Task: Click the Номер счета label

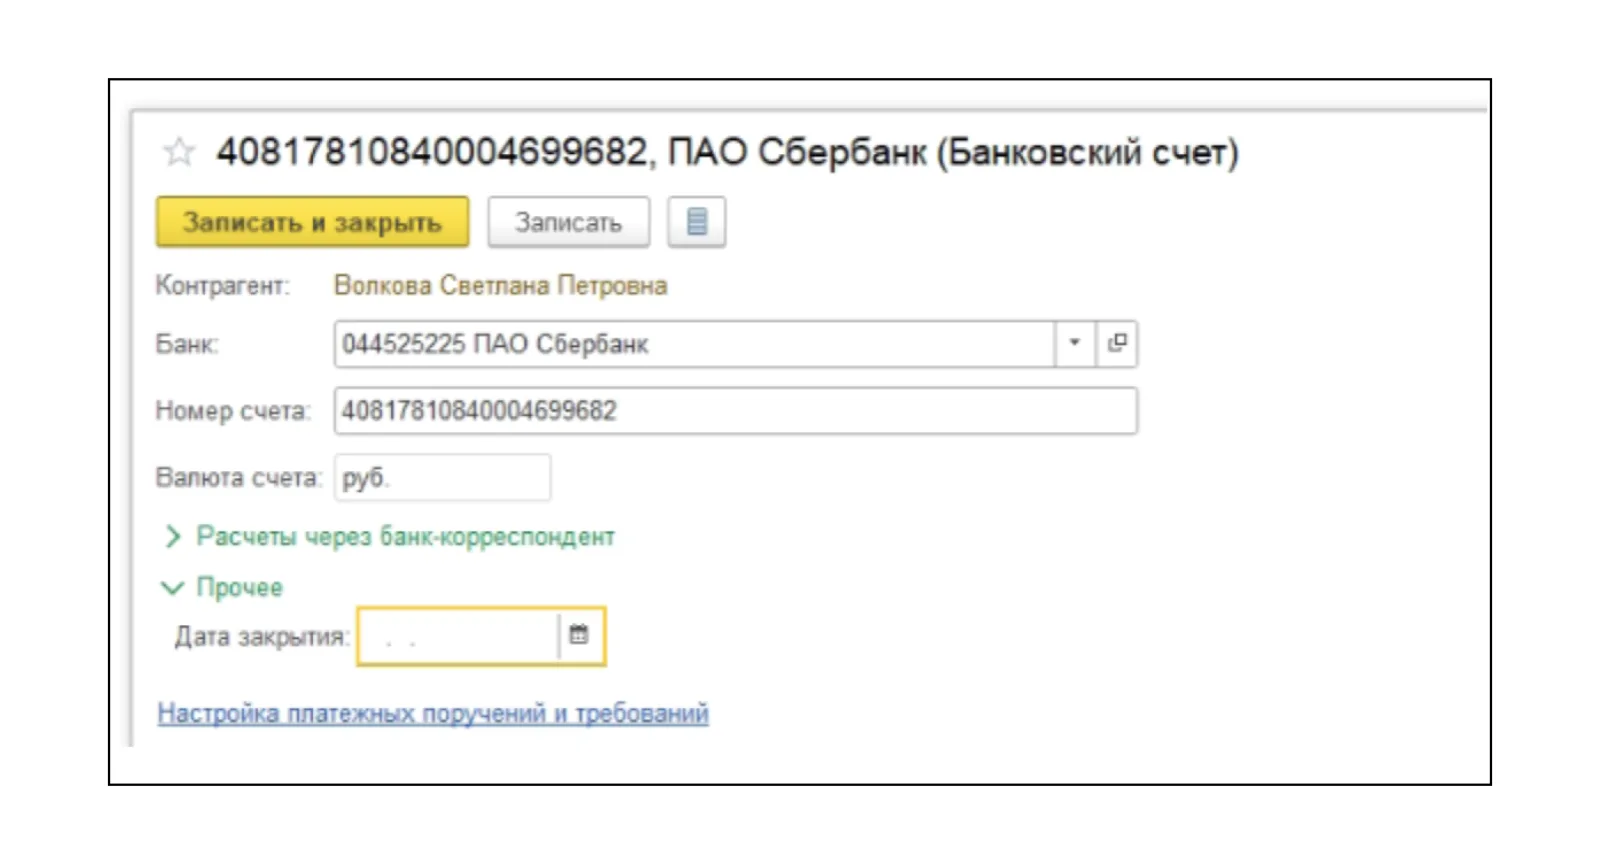Action: [233, 411]
